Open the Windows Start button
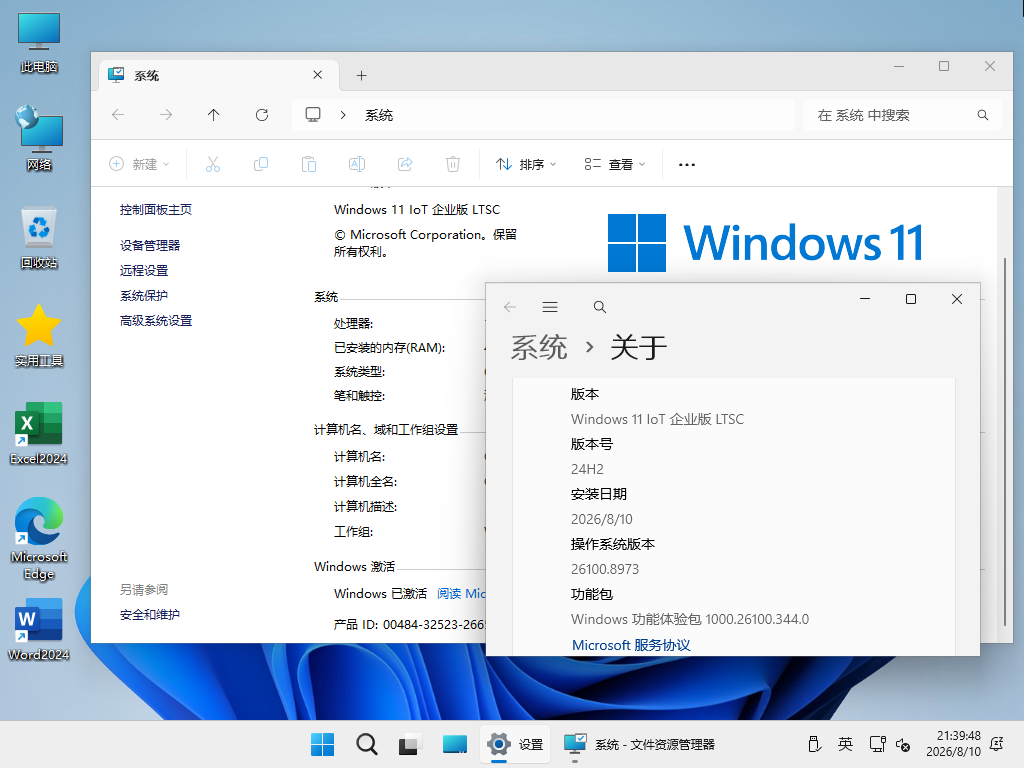This screenshot has width=1024, height=768. (323, 744)
